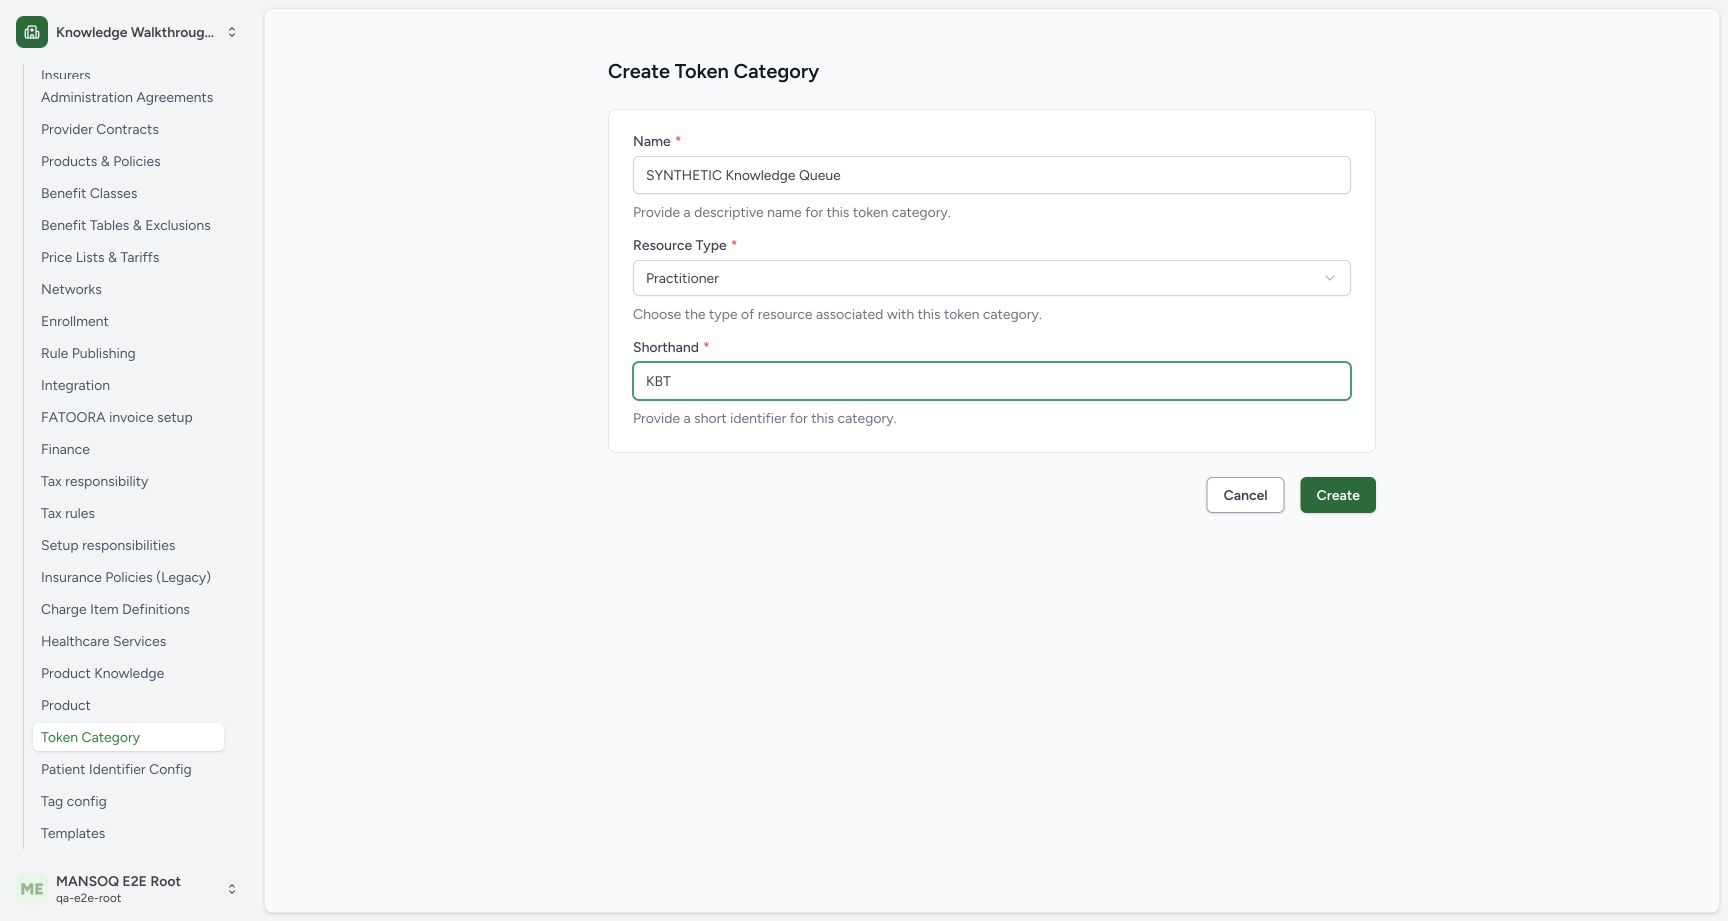The height and width of the screenshot is (921, 1728).
Task: Click the green organization logo icon
Action: (32, 32)
